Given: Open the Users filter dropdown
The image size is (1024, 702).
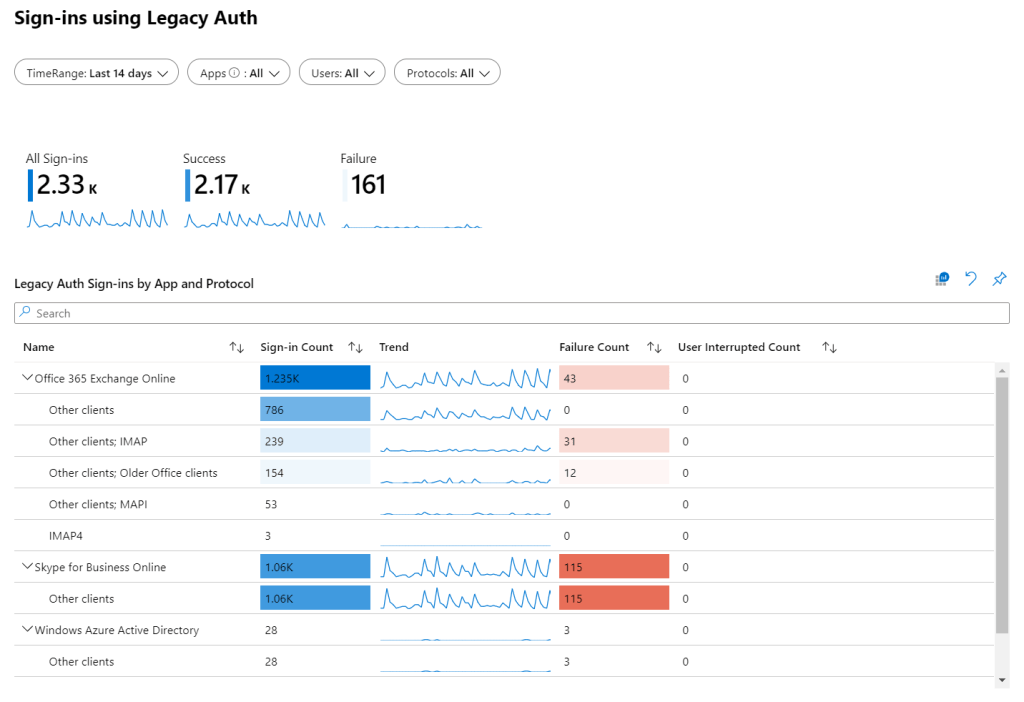Looking at the screenshot, I should coord(342,73).
